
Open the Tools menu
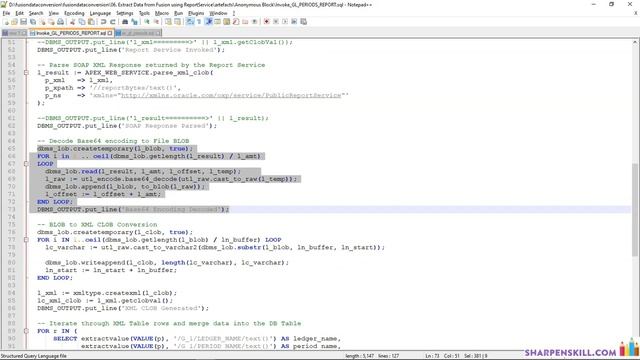tap(144, 13)
